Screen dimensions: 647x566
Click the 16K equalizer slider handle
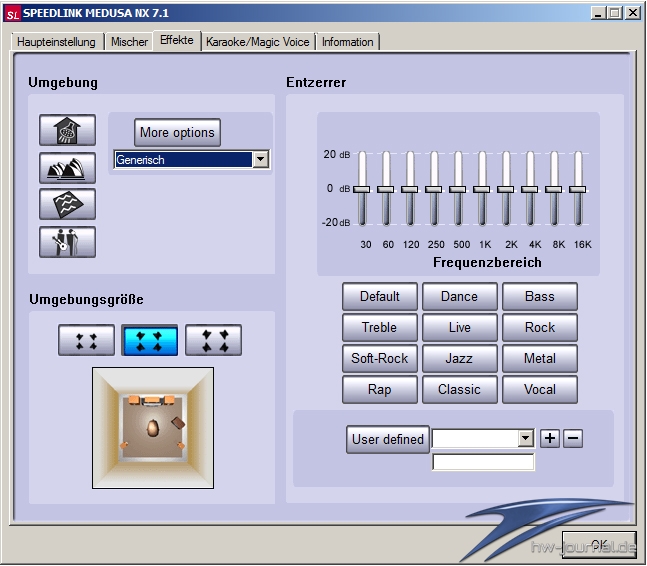click(577, 189)
